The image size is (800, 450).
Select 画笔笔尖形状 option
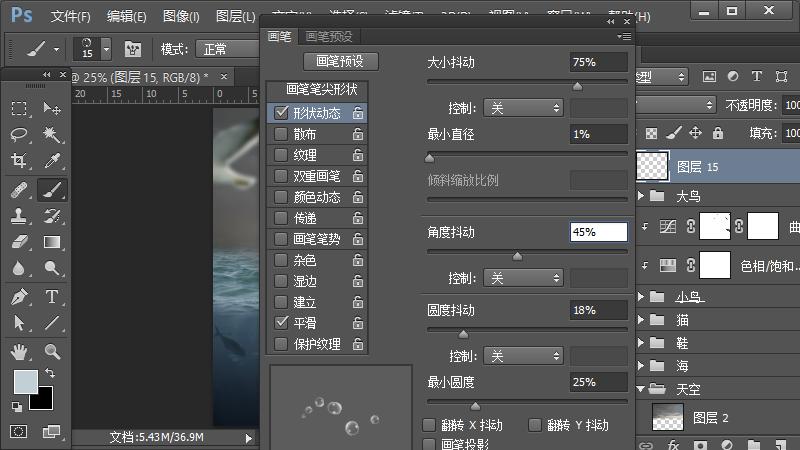(321, 89)
